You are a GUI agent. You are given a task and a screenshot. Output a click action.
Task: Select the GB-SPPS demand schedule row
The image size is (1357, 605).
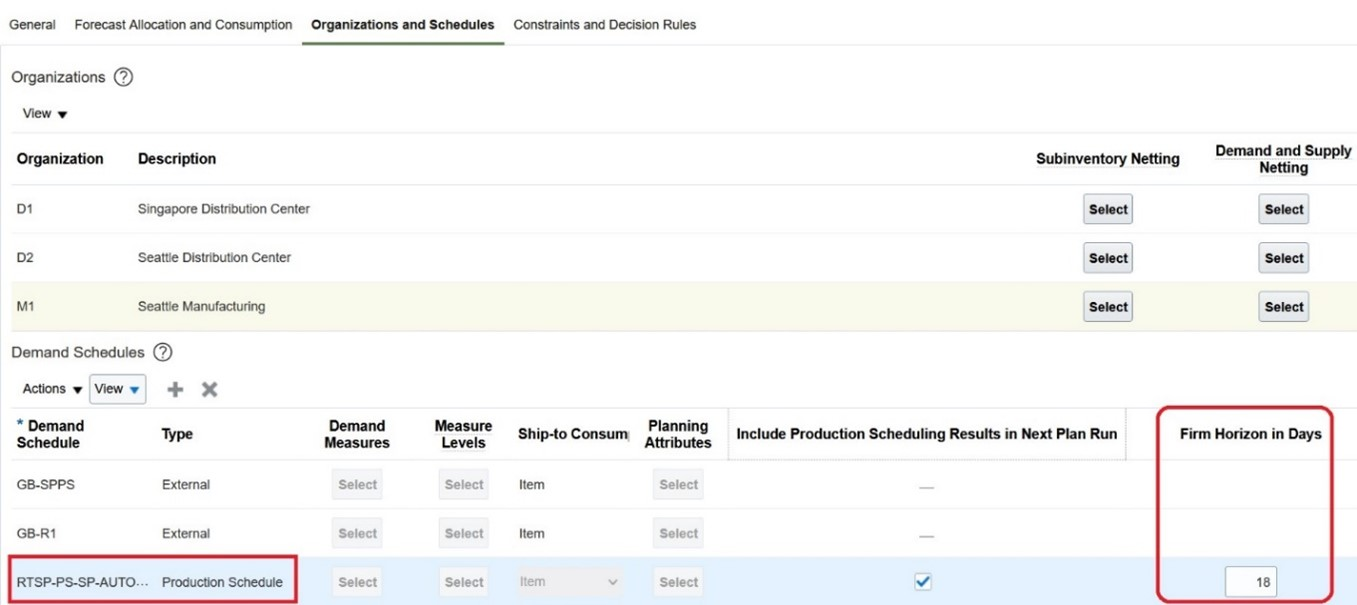(46, 485)
